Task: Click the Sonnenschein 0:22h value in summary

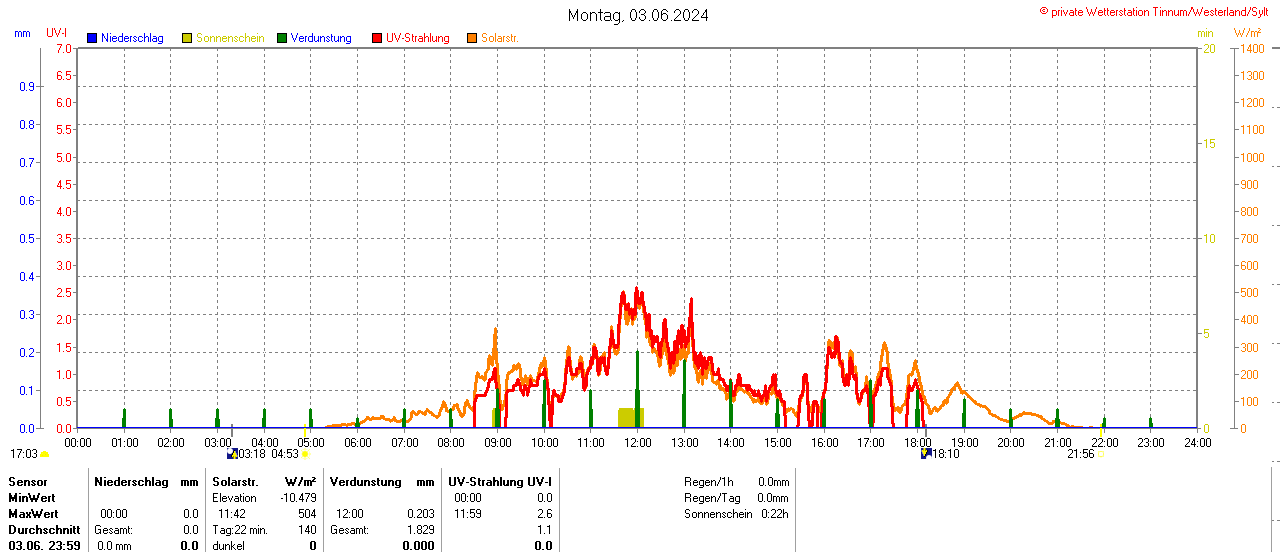Action: tap(774, 514)
